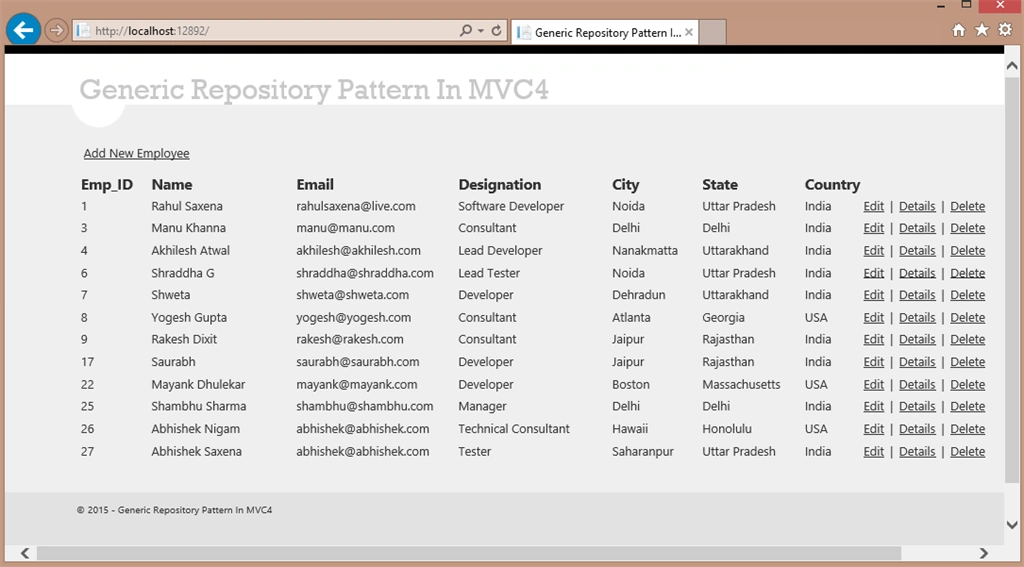This screenshot has width=1024, height=567.
Task: View Details for Mayank Dhulekar
Action: click(x=917, y=385)
